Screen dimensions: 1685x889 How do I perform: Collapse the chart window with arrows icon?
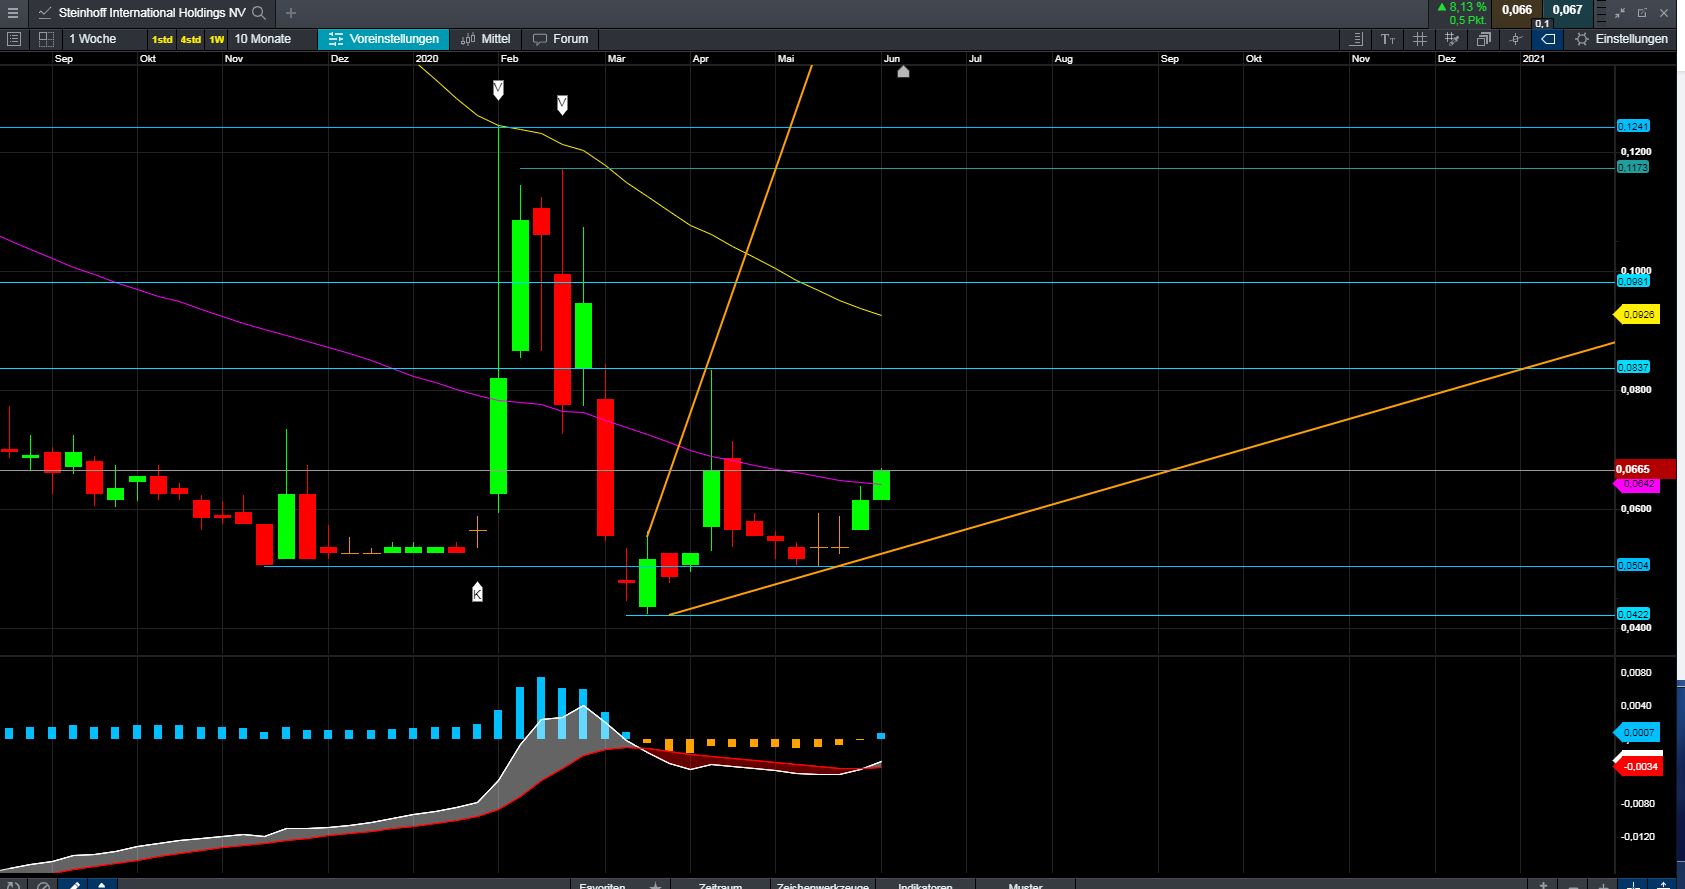point(1621,13)
